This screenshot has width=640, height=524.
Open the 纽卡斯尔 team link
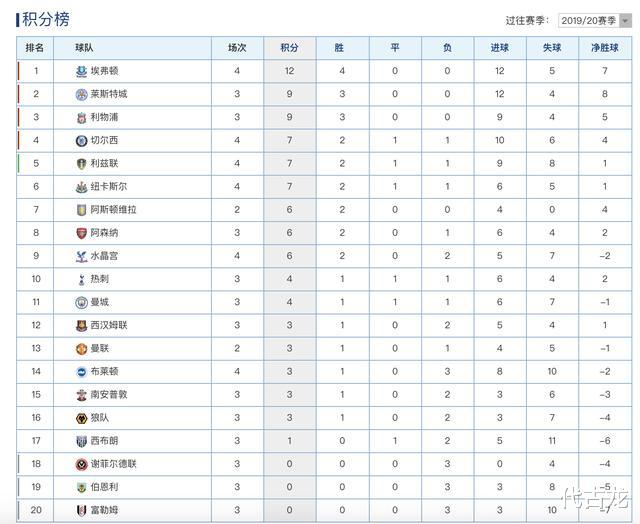(109, 187)
